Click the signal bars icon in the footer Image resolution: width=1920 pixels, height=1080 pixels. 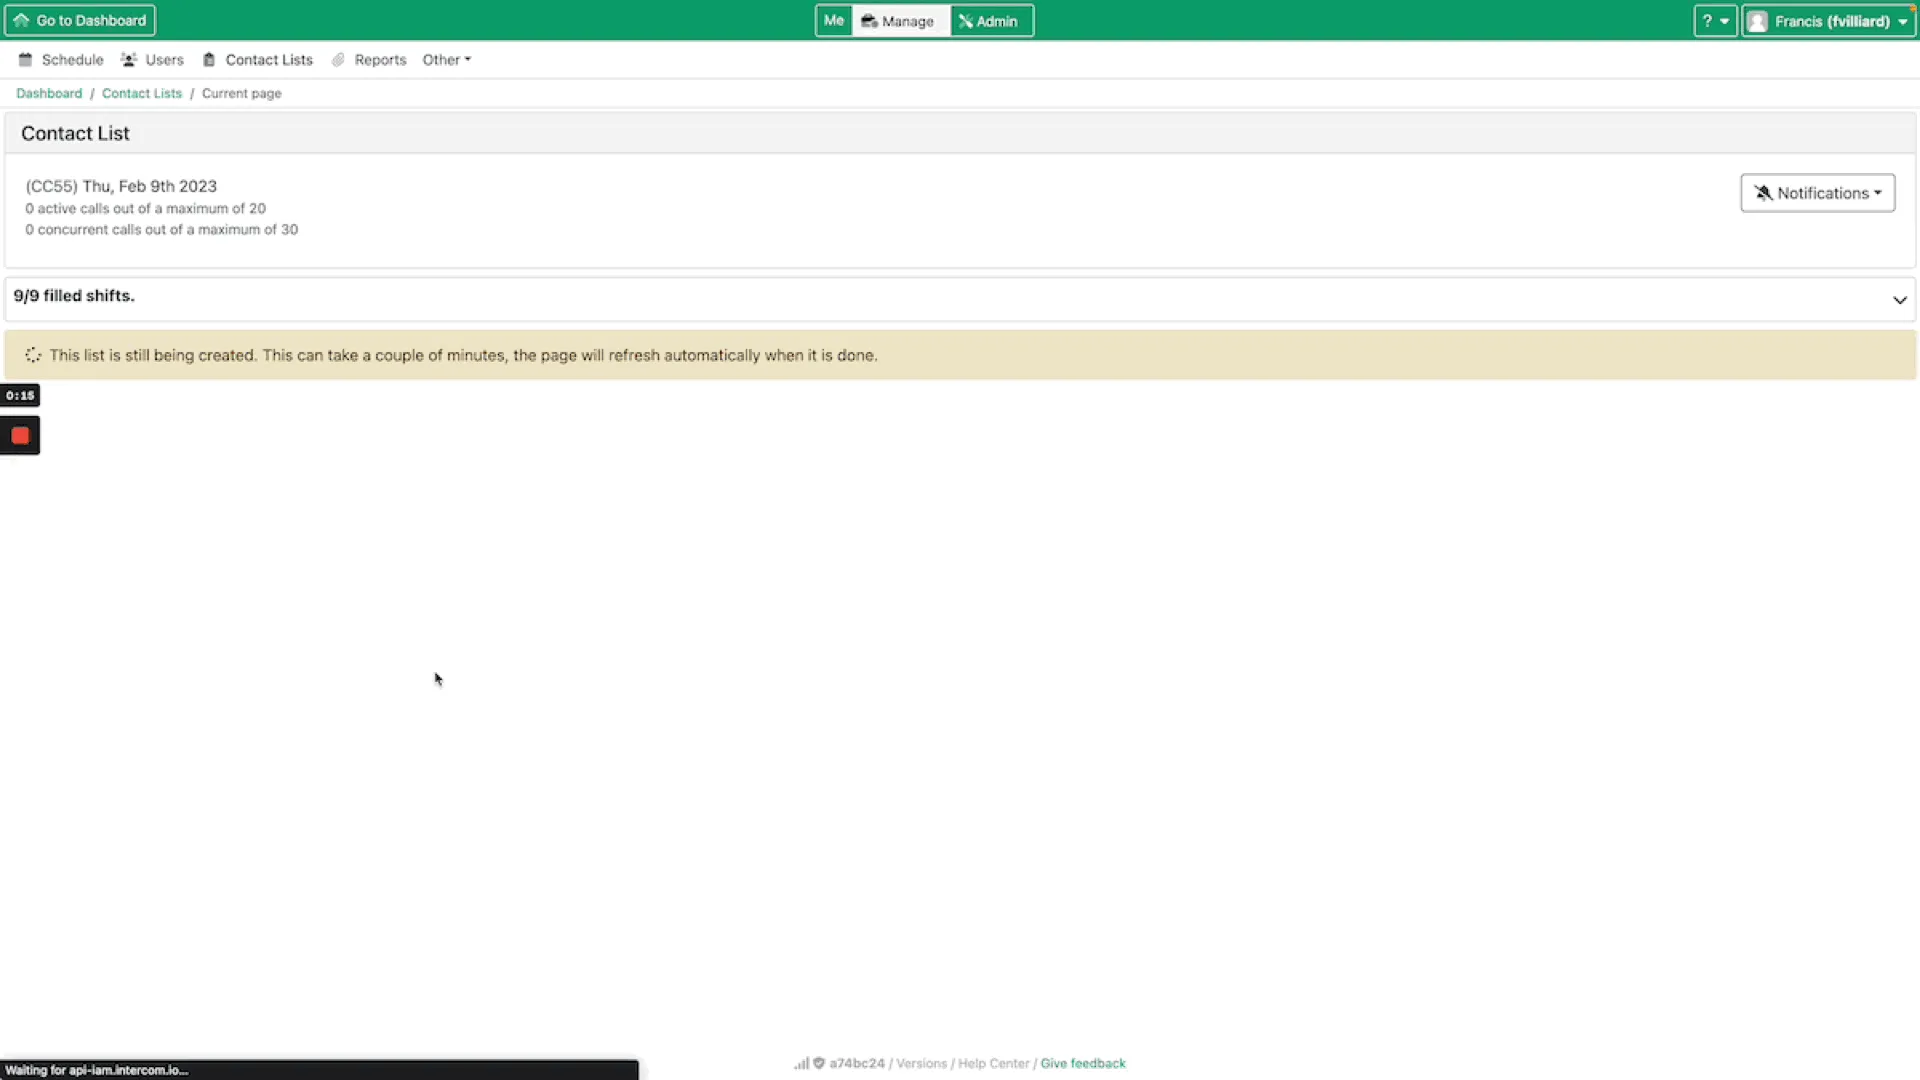point(802,1063)
